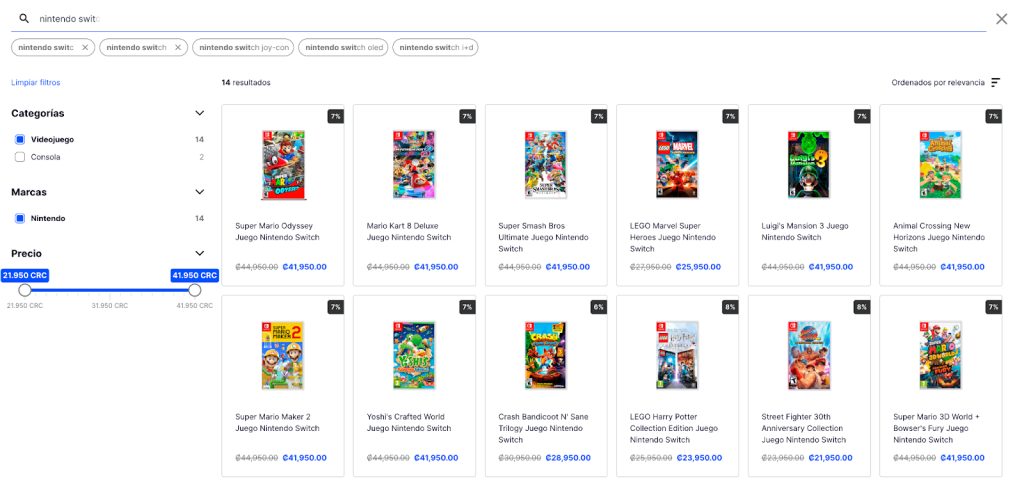1024x495 pixels.
Task: Collapse the Marcas filter section
Action: (x=199, y=192)
